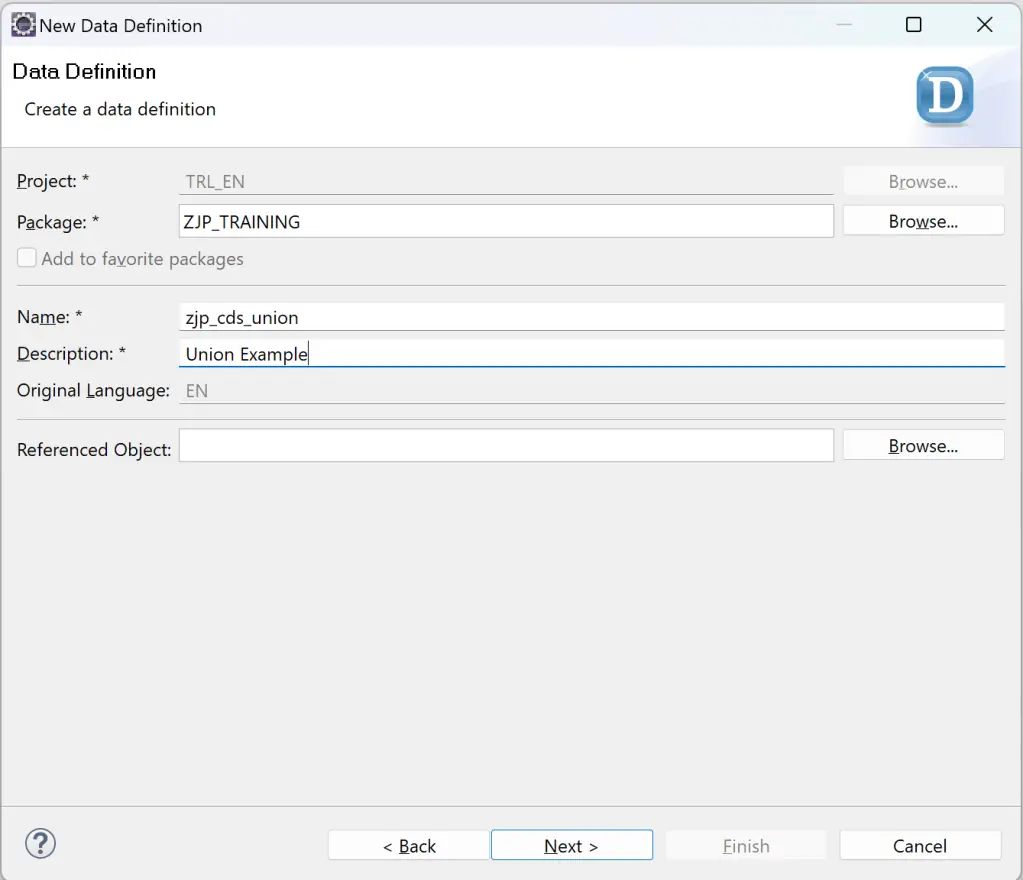The image size is (1023, 880).
Task: Click the Original Language field EN
Action: pos(592,390)
